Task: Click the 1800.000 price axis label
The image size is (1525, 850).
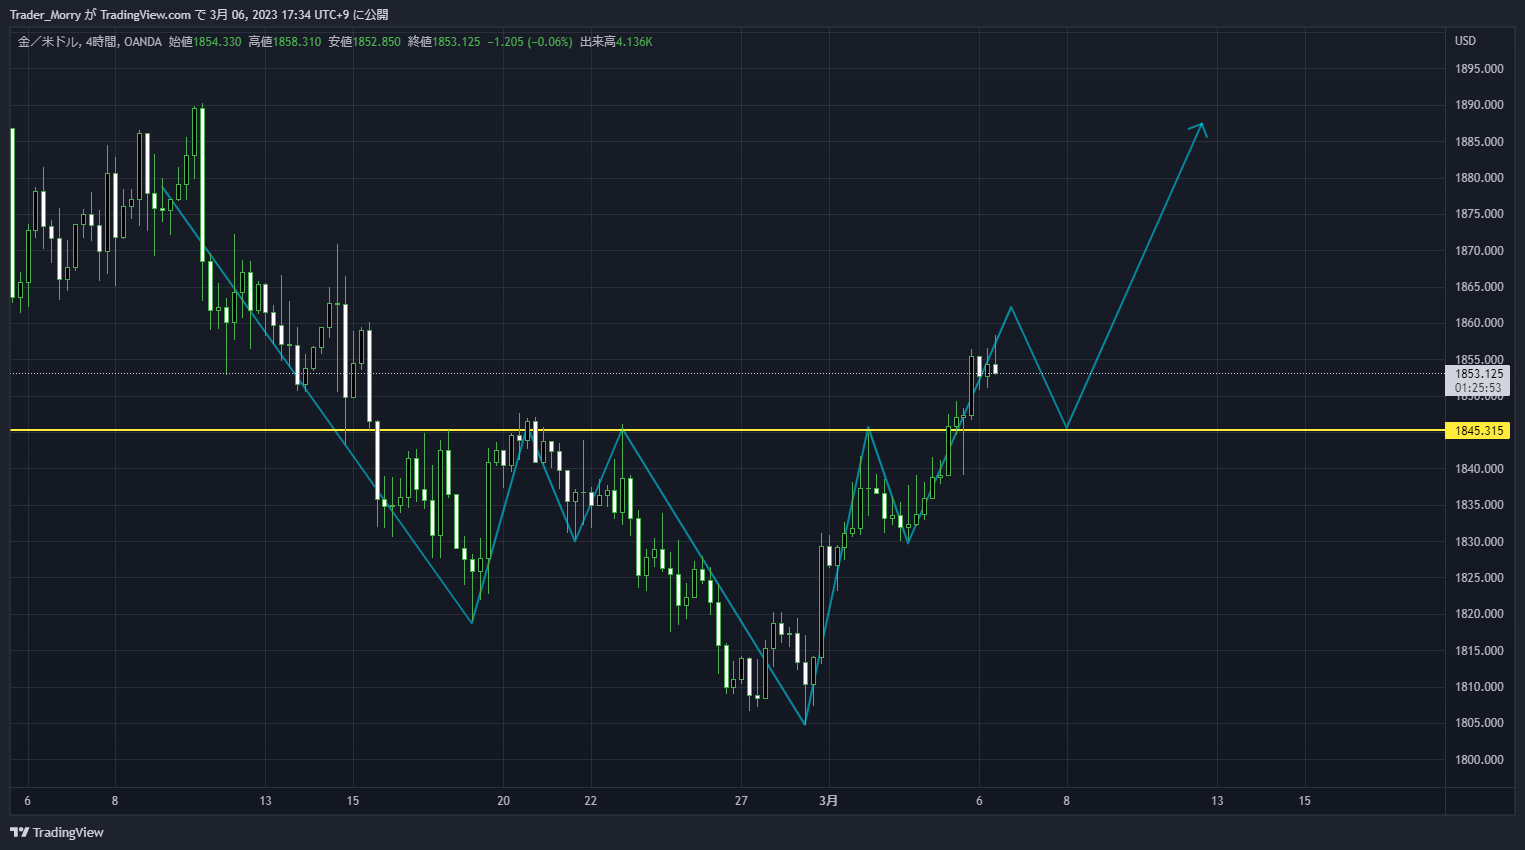Action: click(x=1479, y=760)
